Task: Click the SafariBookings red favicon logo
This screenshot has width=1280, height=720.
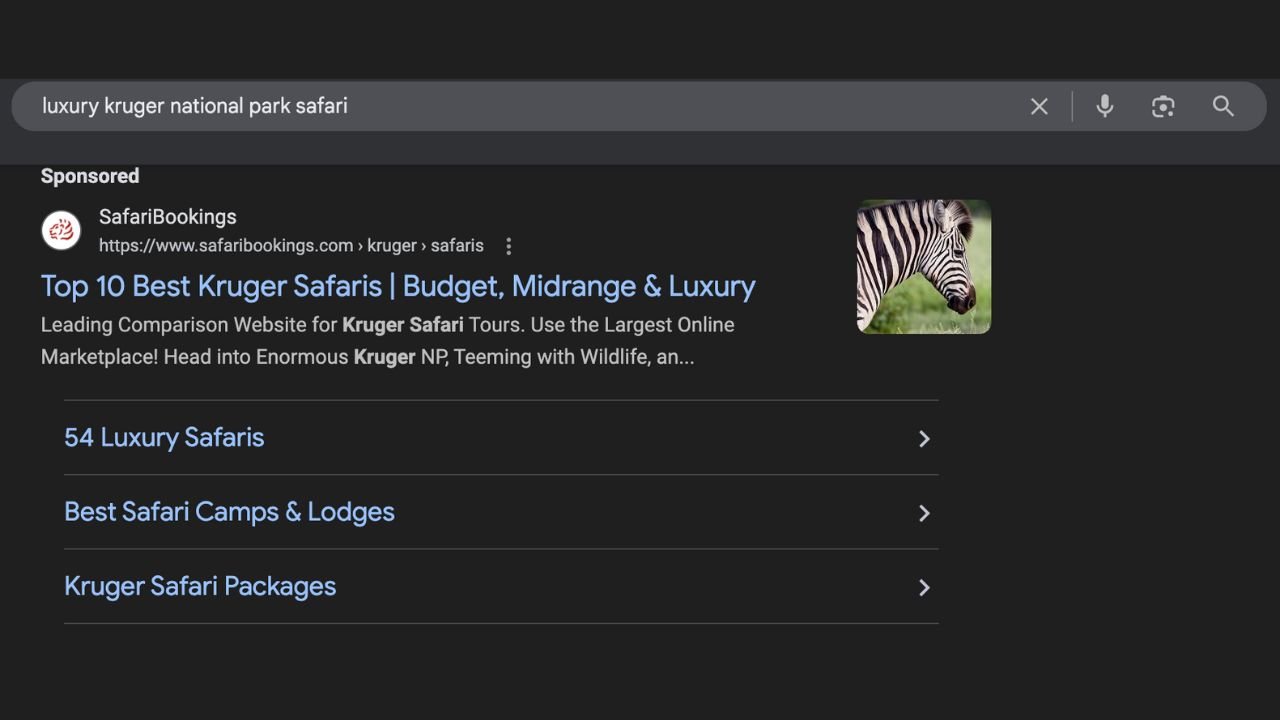Action: click(x=61, y=231)
